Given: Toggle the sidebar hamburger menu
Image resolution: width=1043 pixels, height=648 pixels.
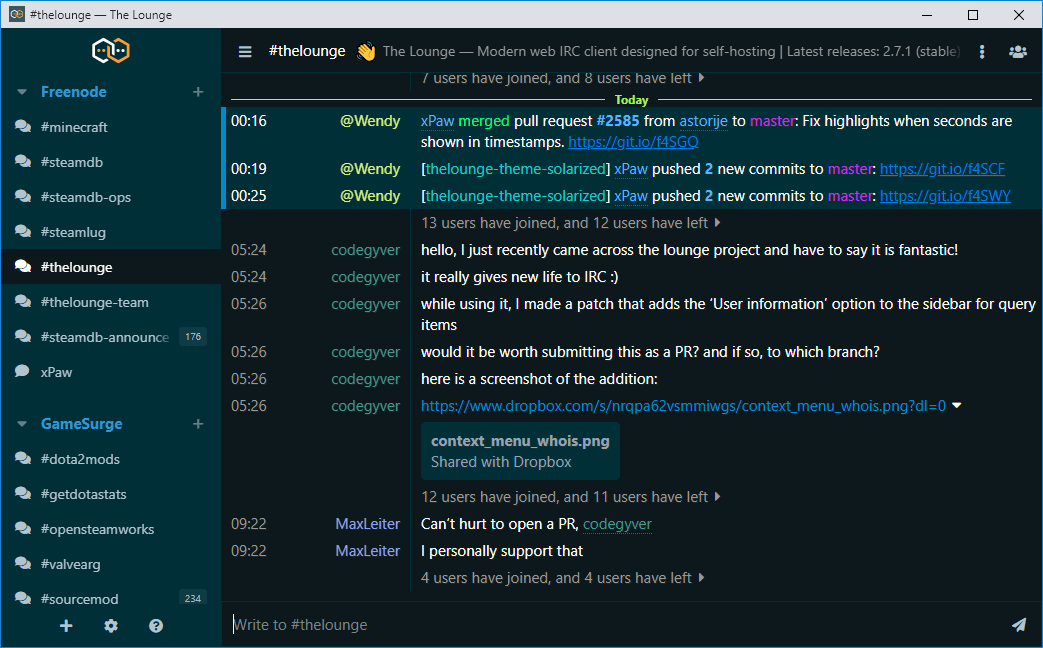Looking at the screenshot, I should tap(245, 52).
